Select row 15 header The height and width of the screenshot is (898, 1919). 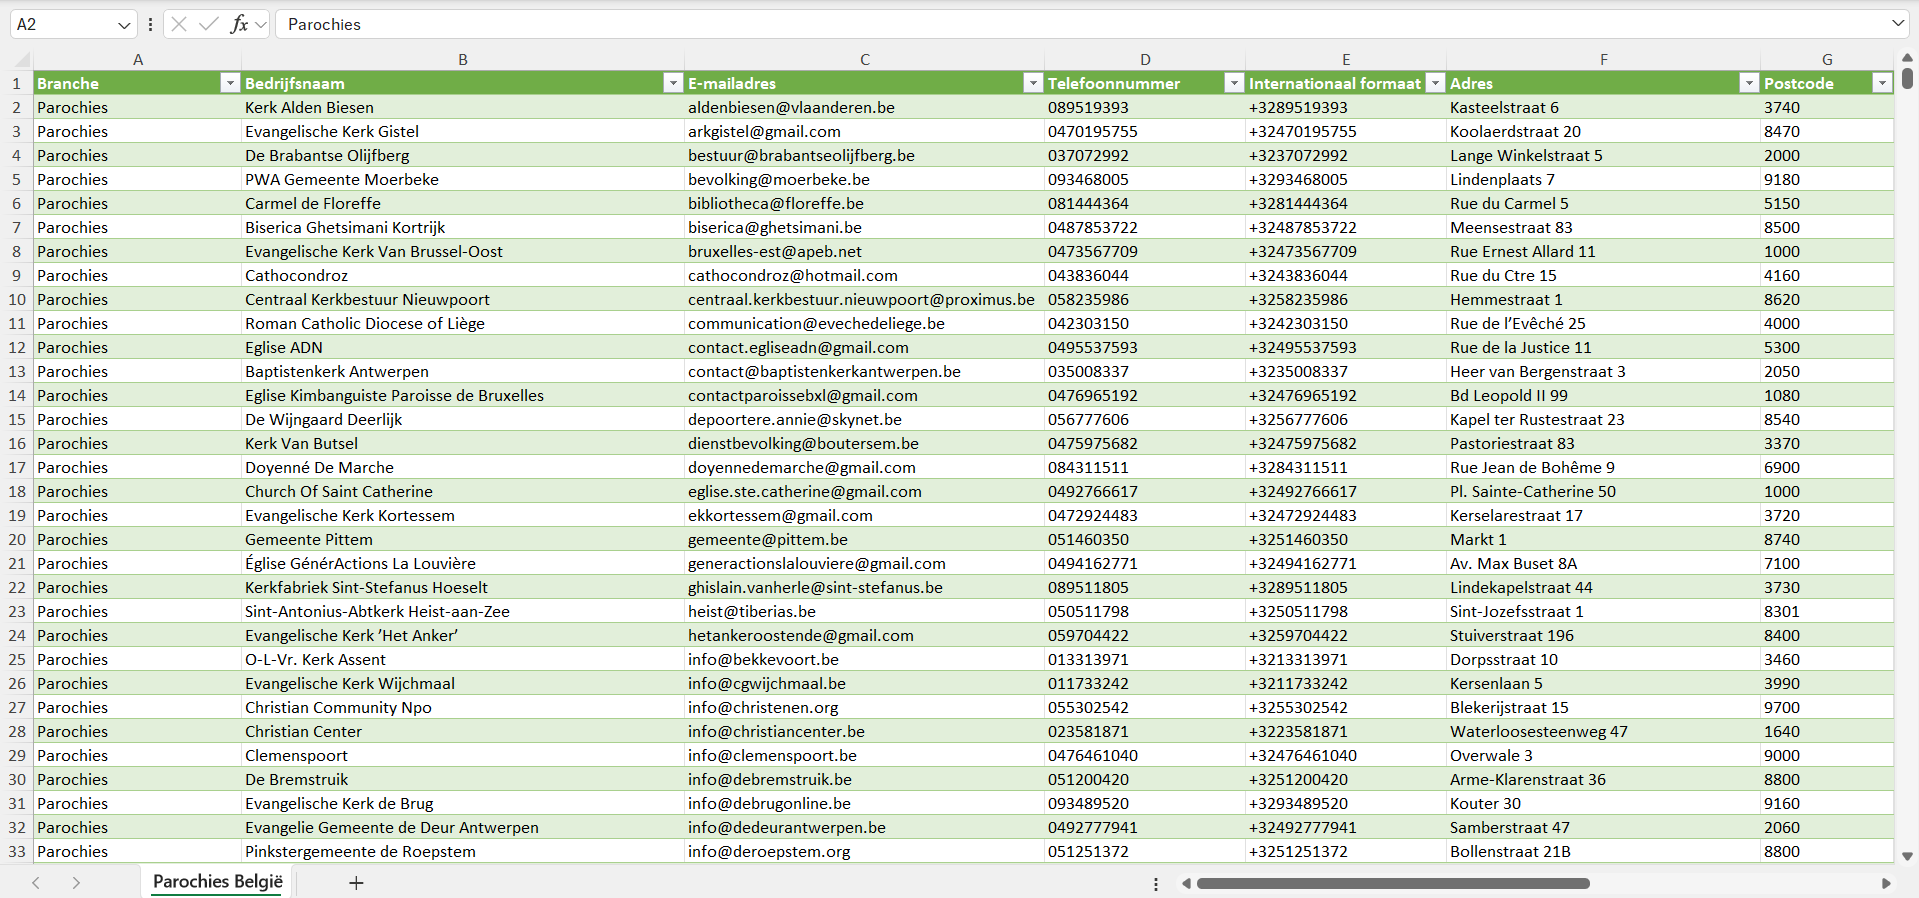pos(17,419)
